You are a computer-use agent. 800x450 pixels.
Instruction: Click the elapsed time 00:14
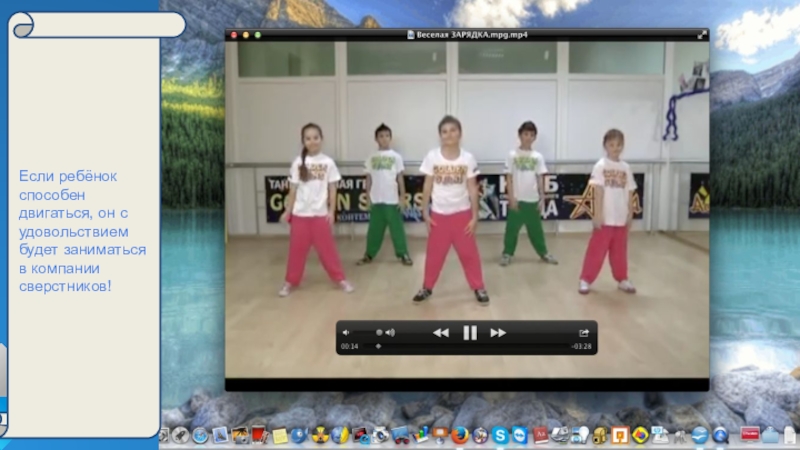(x=349, y=346)
